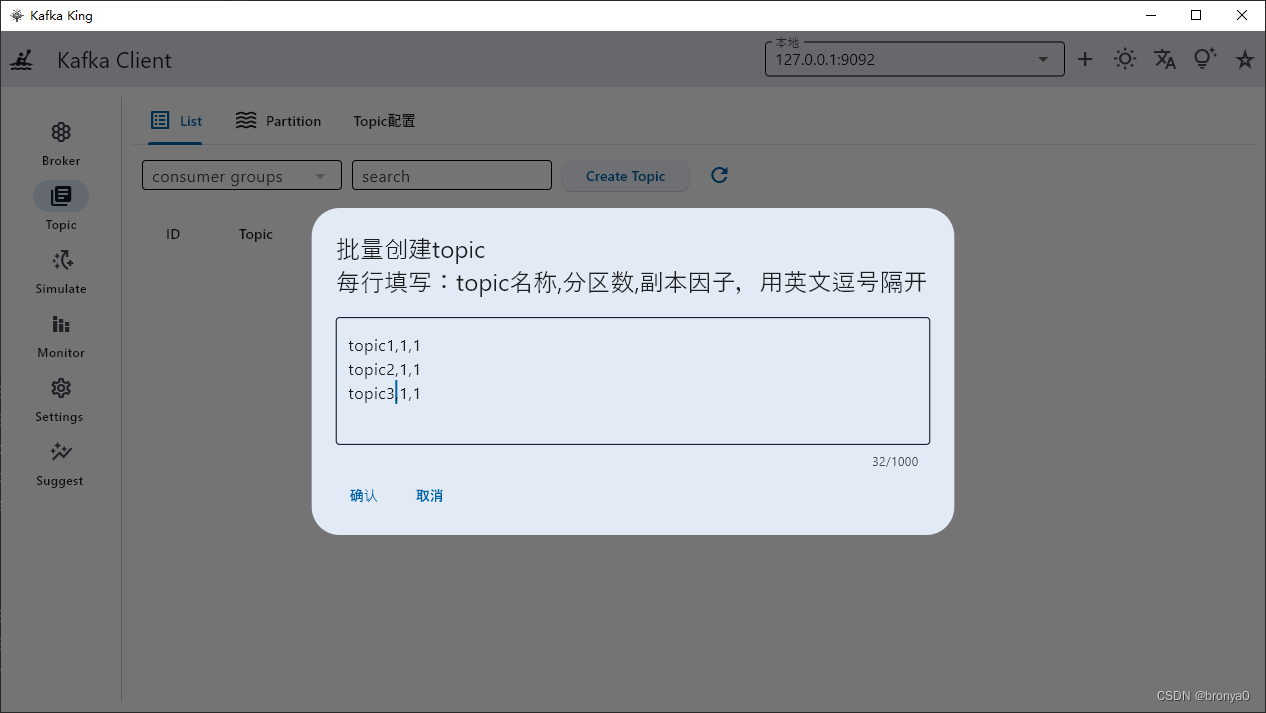Close the Kafka King window

pyautogui.click(x=1242, y=15)
